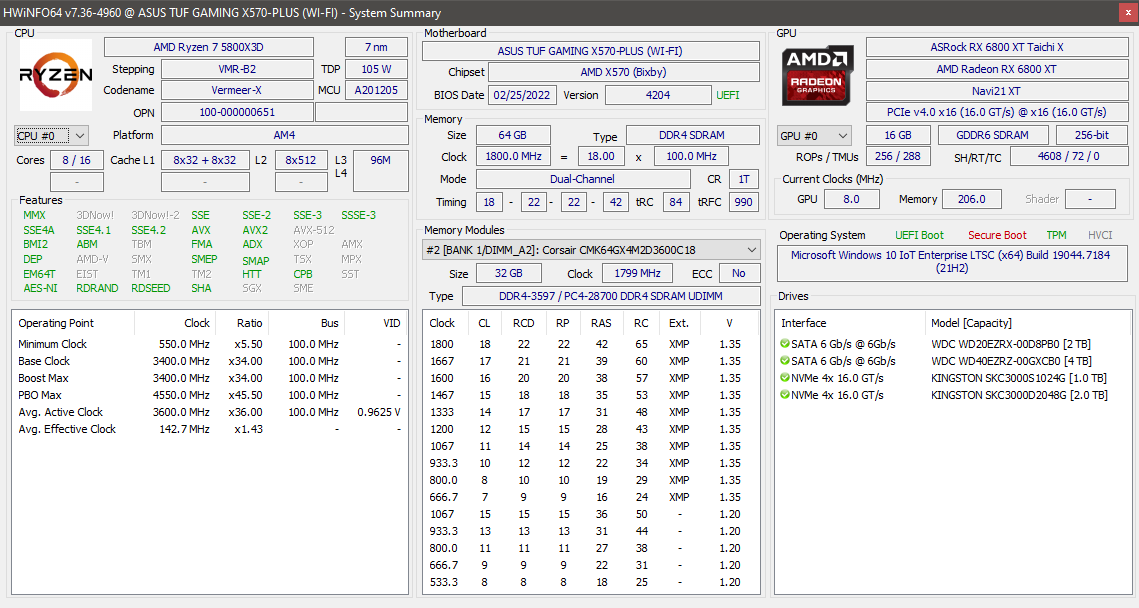Click the red Secure Boot status label
The height and width of the screenshot is (608, 1139).
click(x=997, y=235)
